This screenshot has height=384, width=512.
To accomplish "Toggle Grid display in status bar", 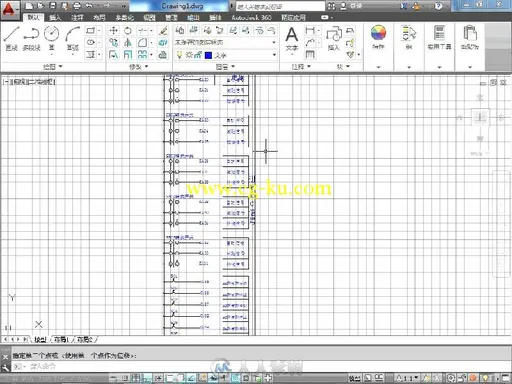I will pos(135,378).
